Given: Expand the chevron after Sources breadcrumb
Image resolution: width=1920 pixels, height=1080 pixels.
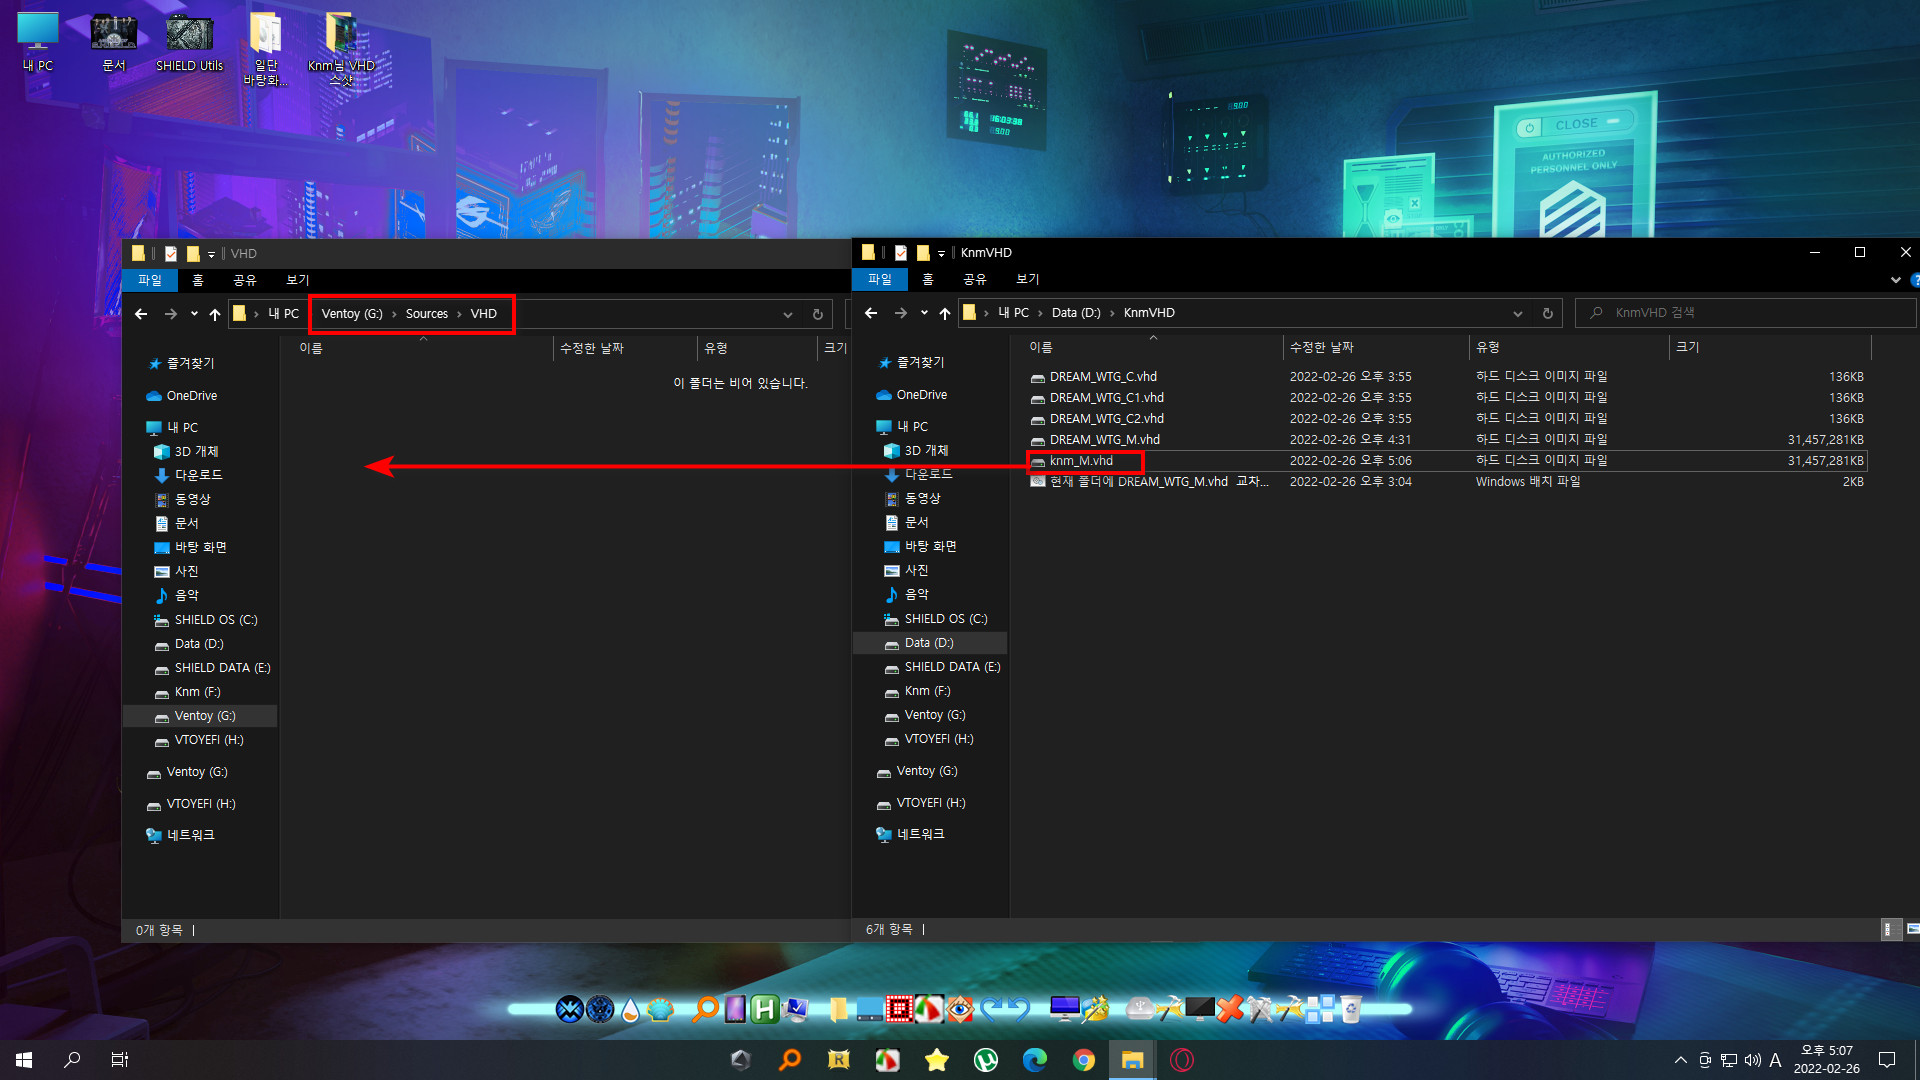Looking at the screenshot, I should click(459, 314).
